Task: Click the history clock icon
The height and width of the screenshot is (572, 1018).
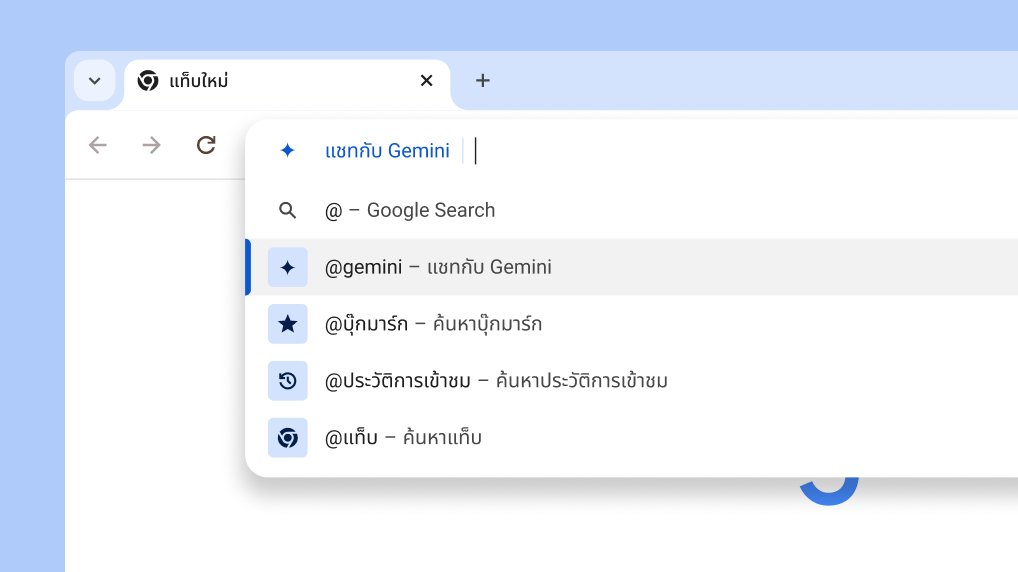Action: tap(288, 380)
